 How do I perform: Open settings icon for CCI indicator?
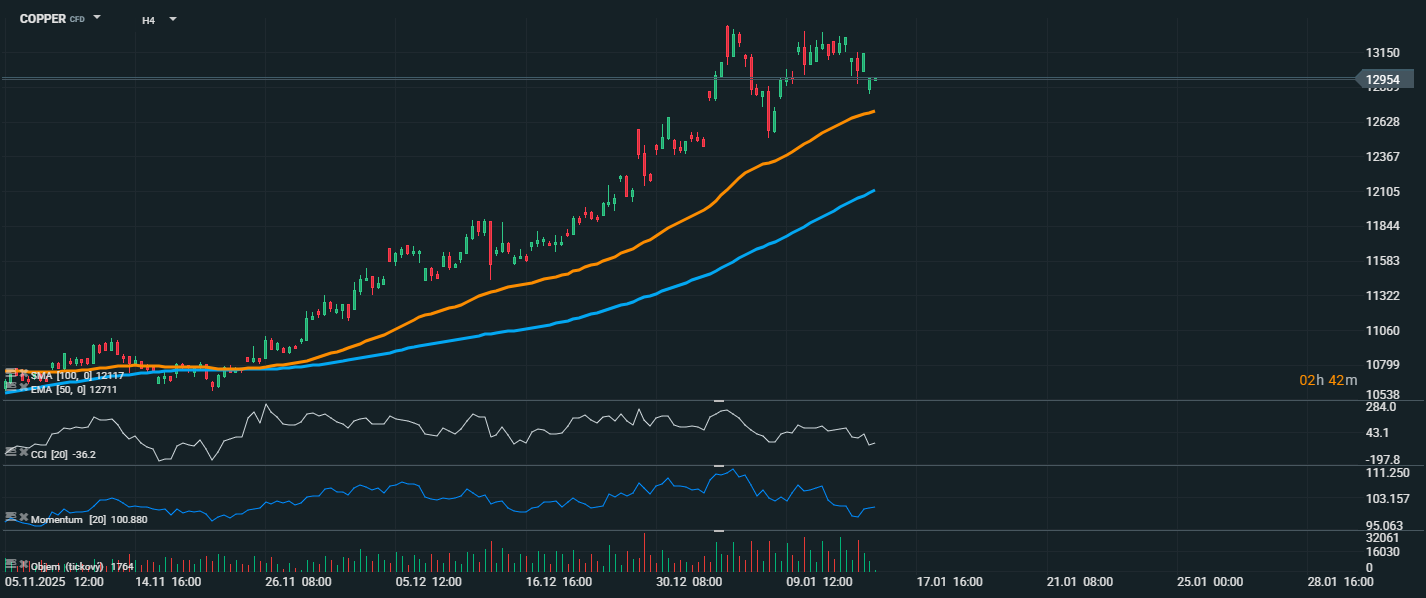pyautogui.click(x=11, y=451)
